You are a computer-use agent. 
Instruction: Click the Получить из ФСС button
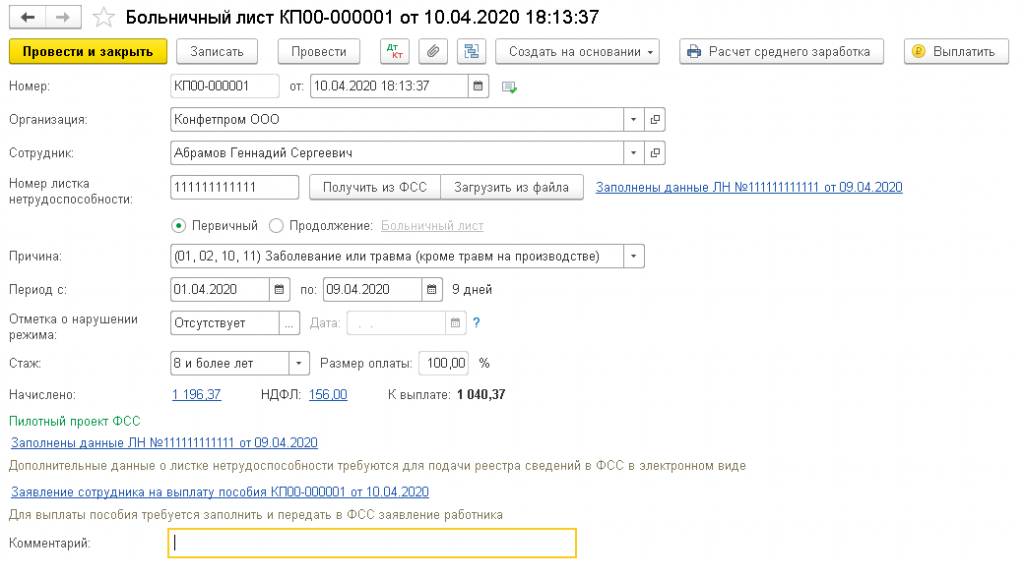point(375,187)
